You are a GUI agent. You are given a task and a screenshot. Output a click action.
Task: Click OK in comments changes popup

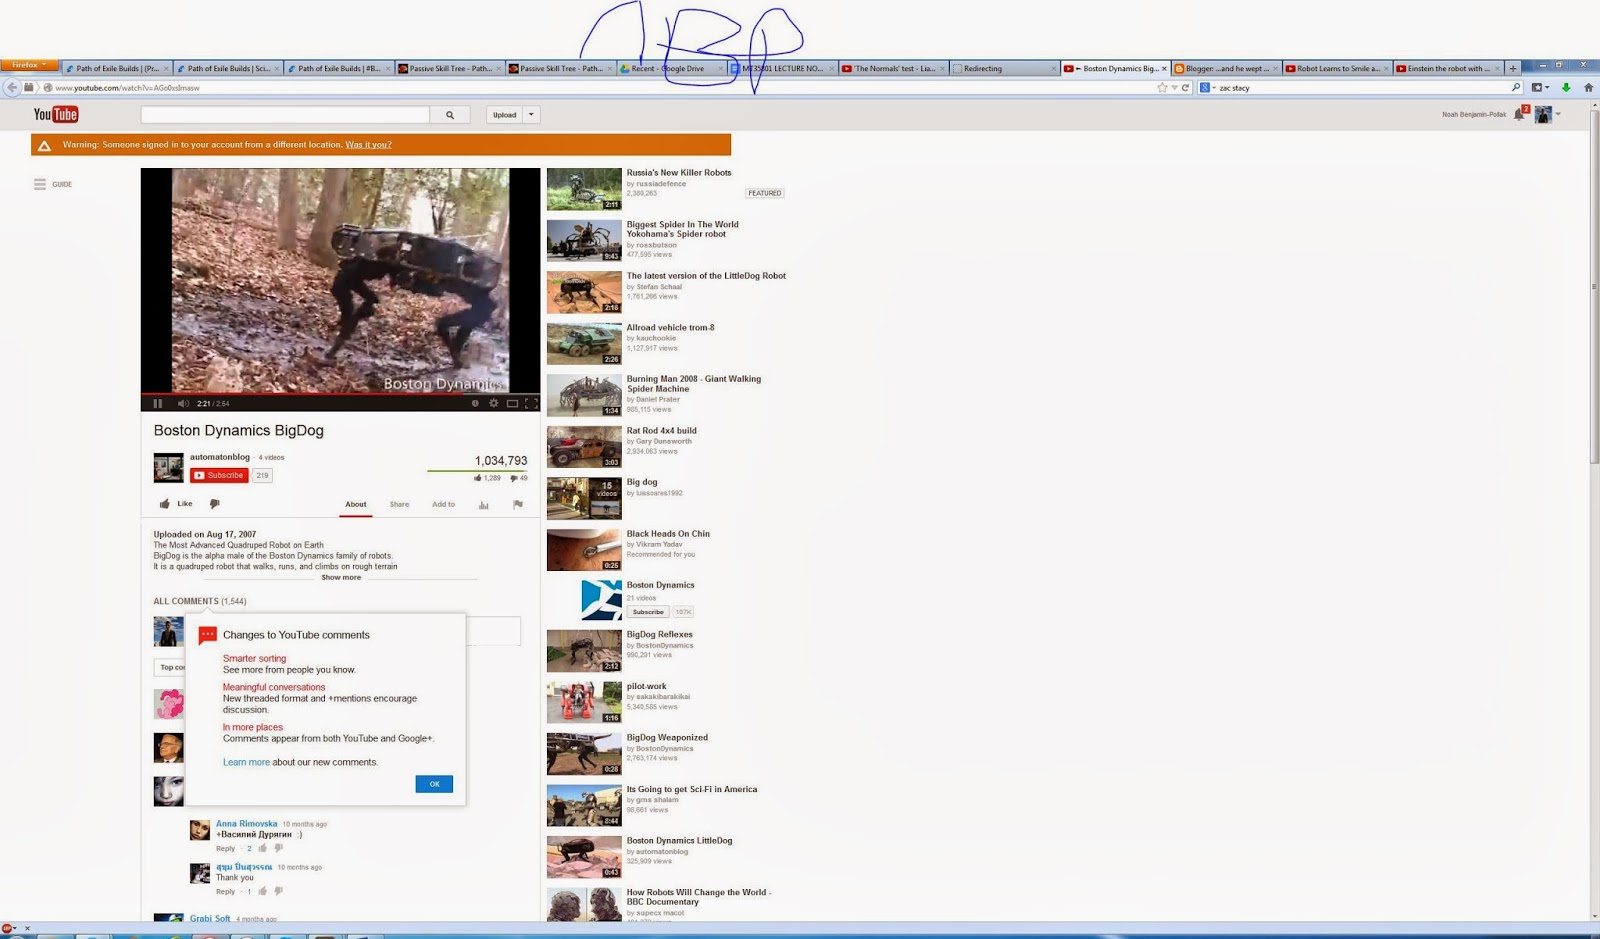point(434,784)
